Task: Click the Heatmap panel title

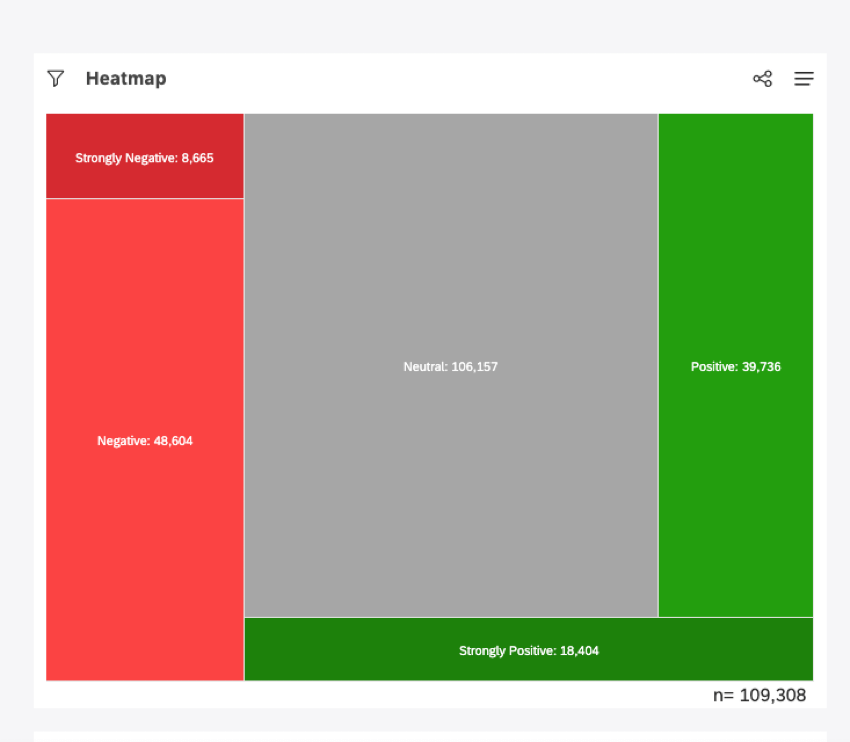Action: pyautogui.click(x=125, y=78)
